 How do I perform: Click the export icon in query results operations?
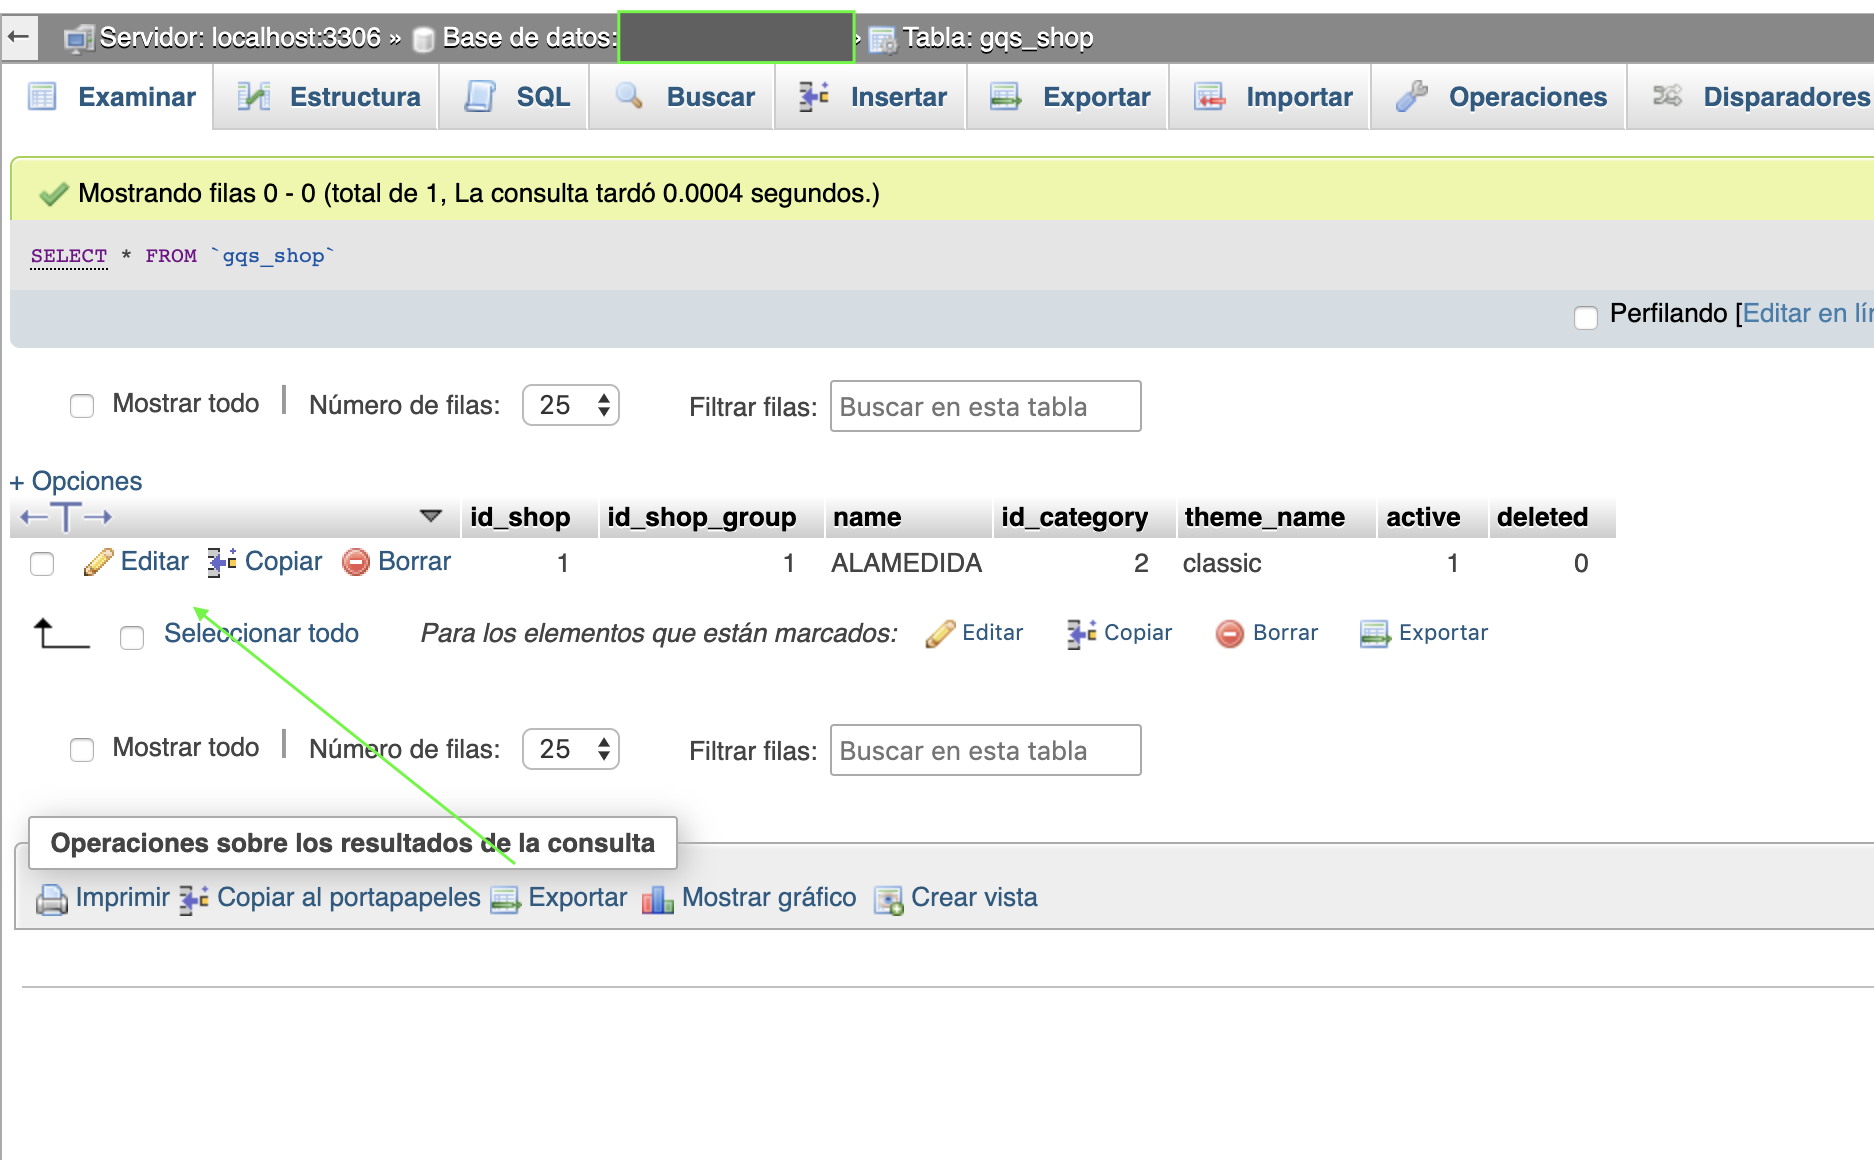[506, 899]
